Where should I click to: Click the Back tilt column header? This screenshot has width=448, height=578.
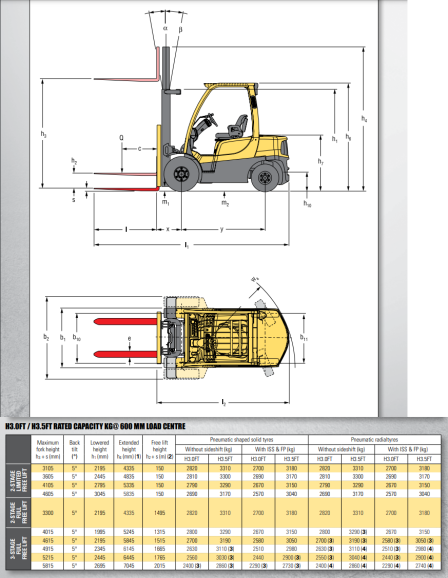pyautogui.click(x=74, y=449)
